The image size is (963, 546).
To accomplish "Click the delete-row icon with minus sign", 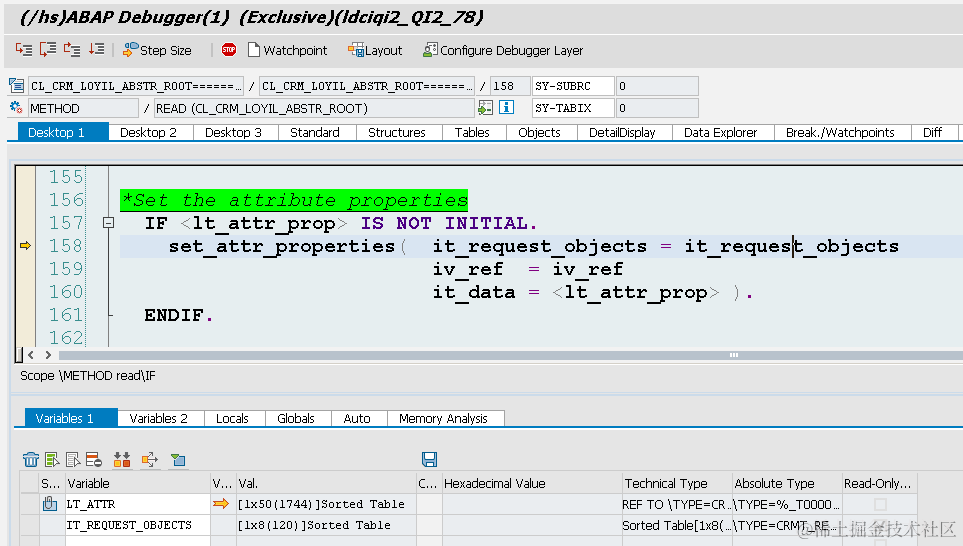I will 94,459.
